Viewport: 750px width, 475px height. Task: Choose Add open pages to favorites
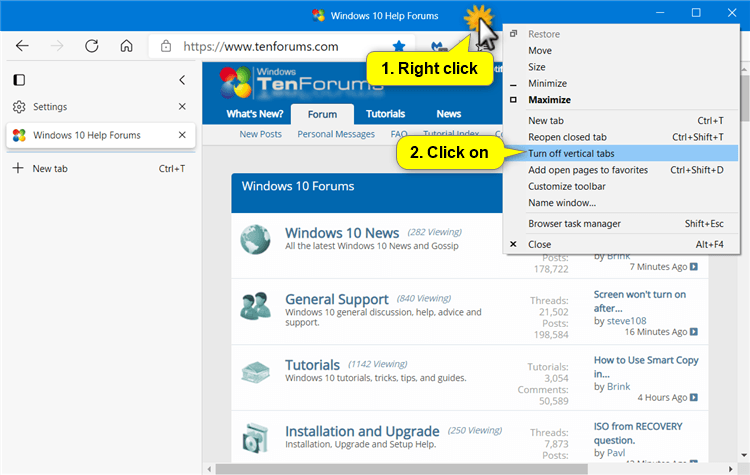[620, 170]
